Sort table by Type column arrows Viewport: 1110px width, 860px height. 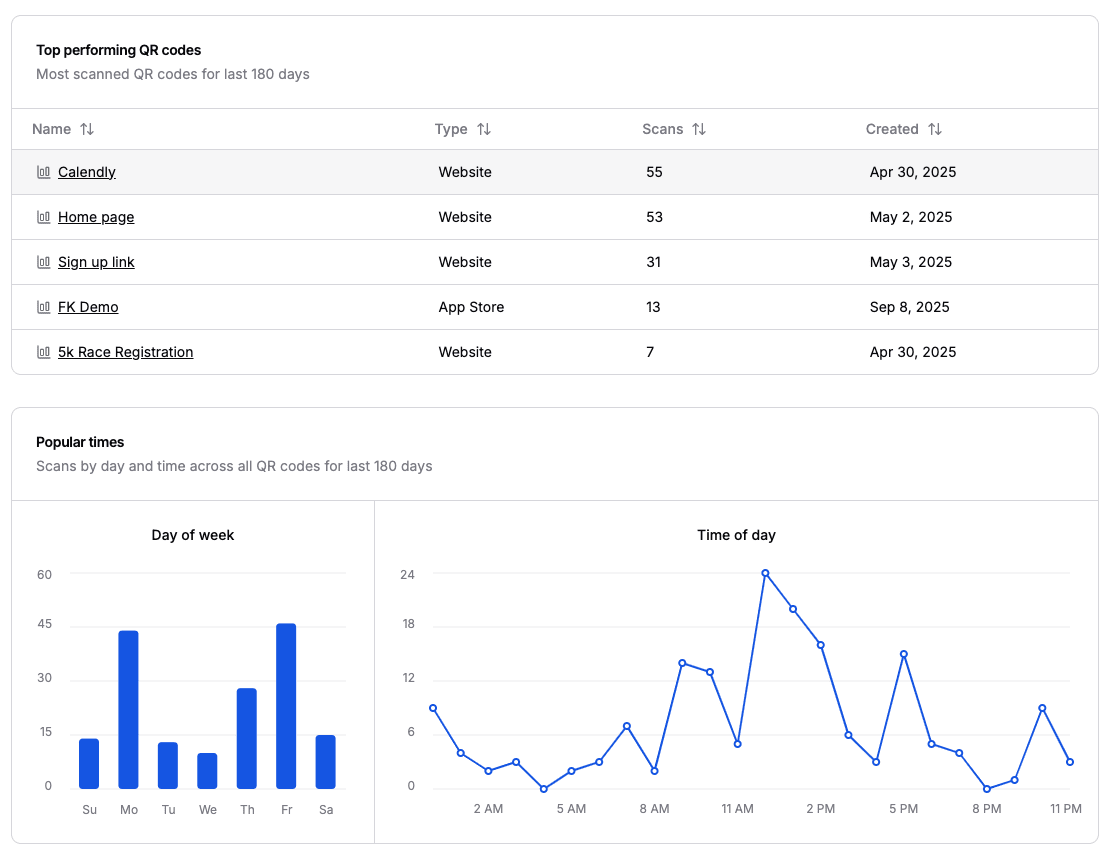(484, 129)
